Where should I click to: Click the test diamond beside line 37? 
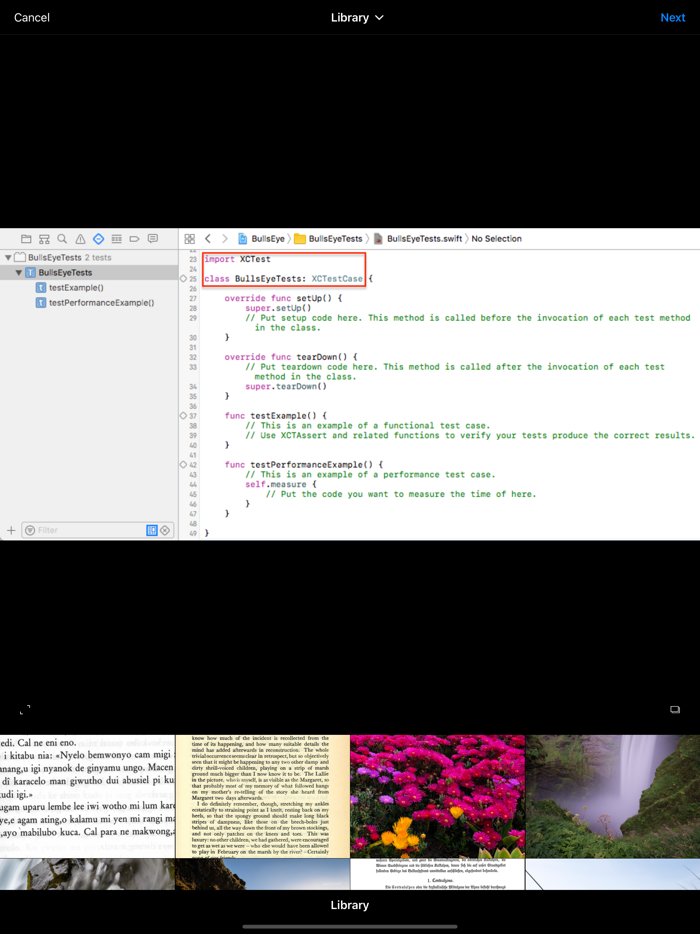[x=183, y=416]
